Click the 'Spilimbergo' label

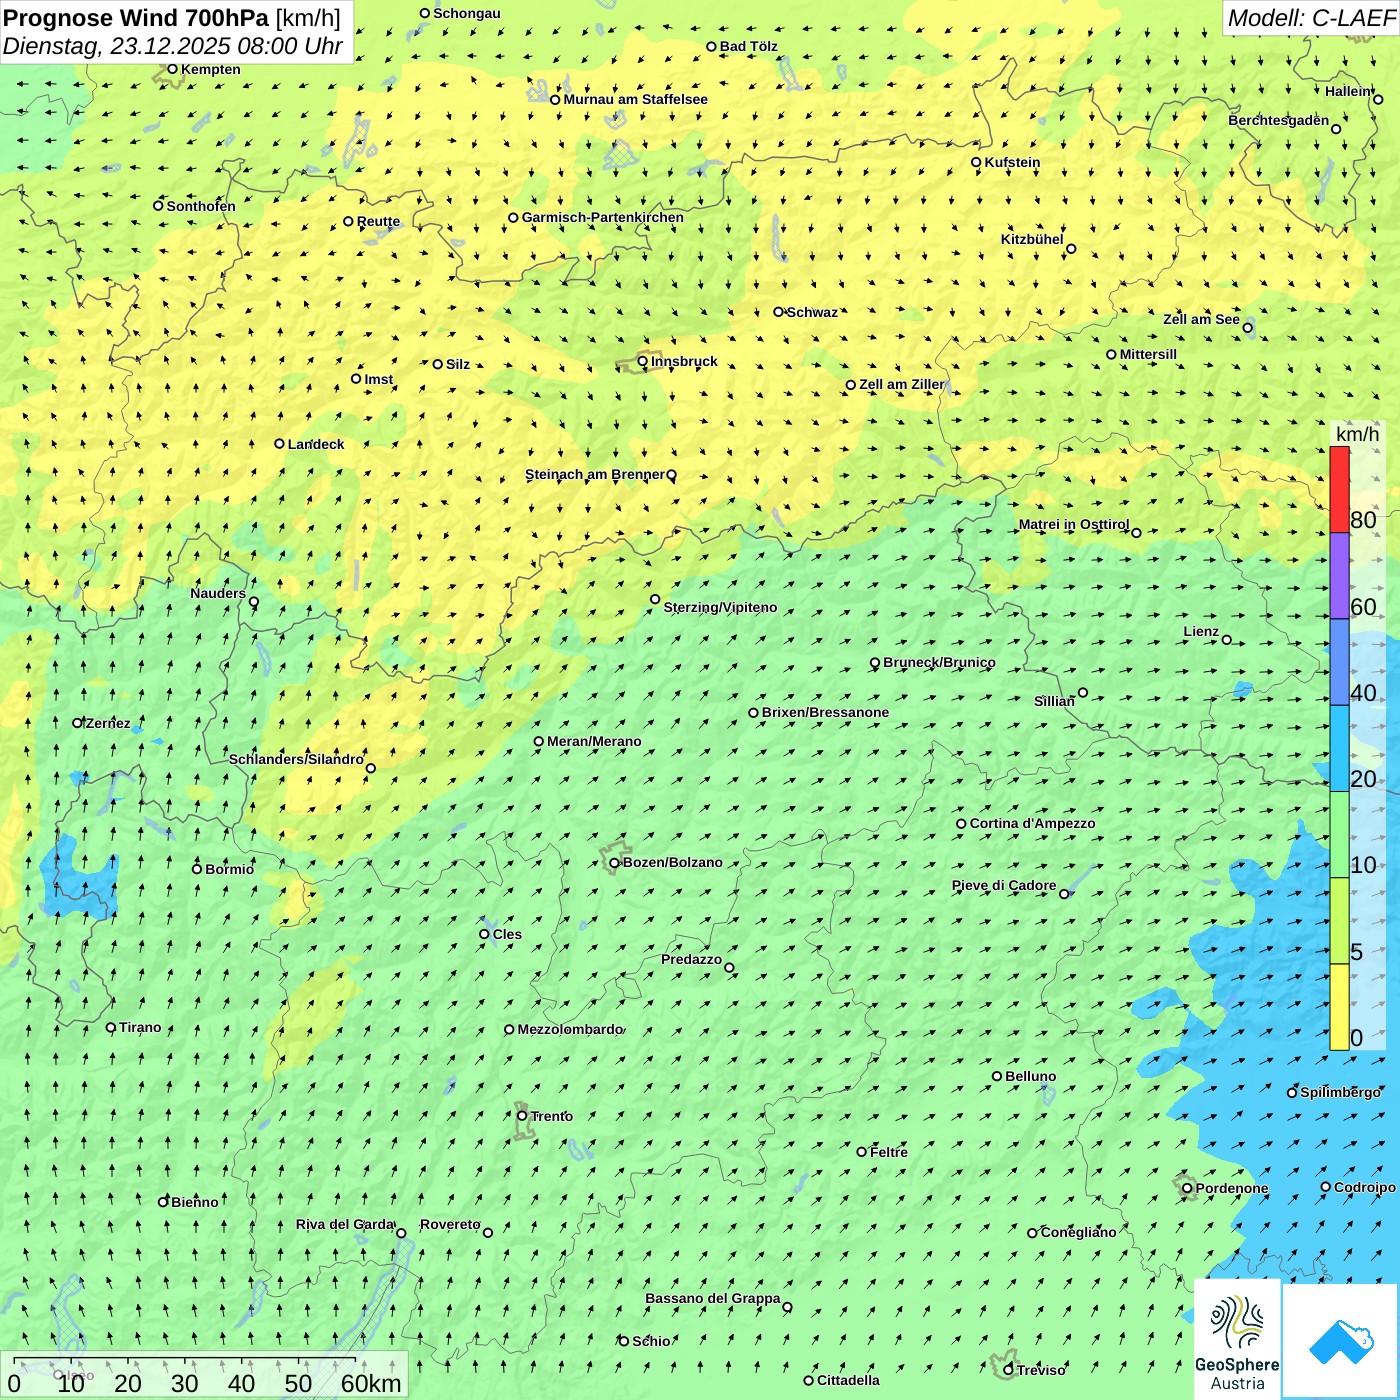[1341, 1092]
